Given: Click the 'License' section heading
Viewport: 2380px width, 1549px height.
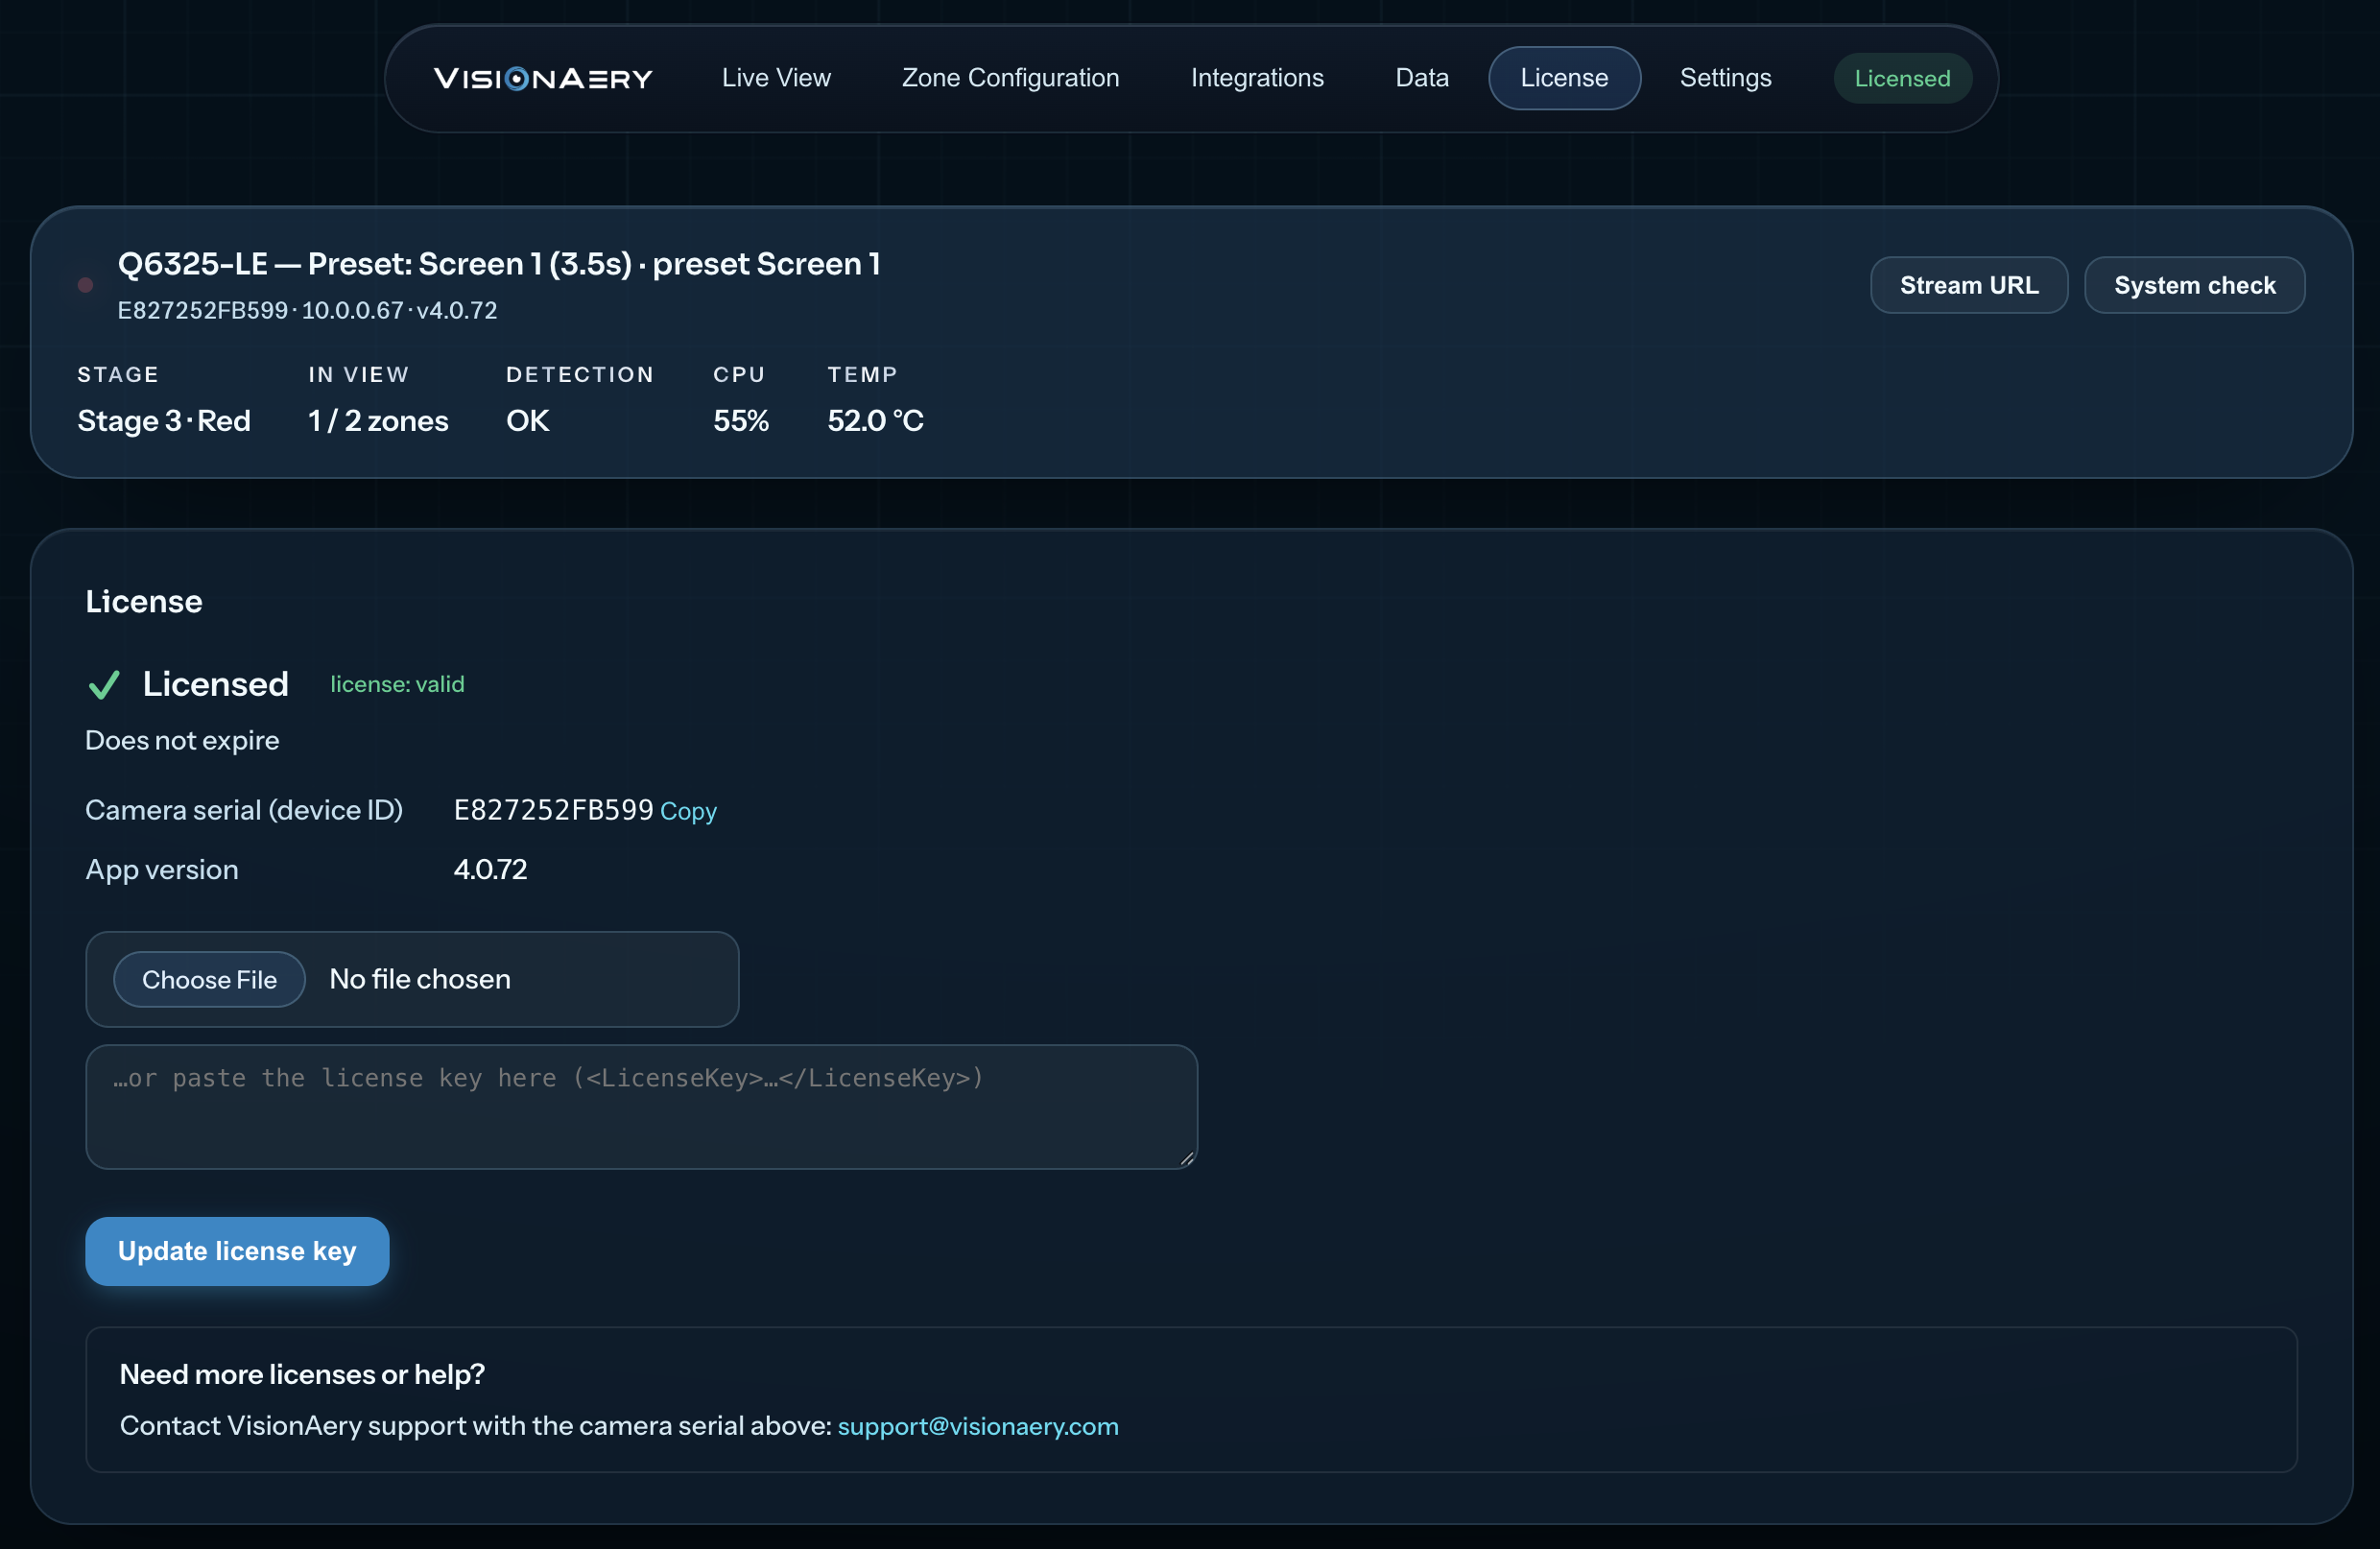Looking at the screenshot, I should click(143, 602).
